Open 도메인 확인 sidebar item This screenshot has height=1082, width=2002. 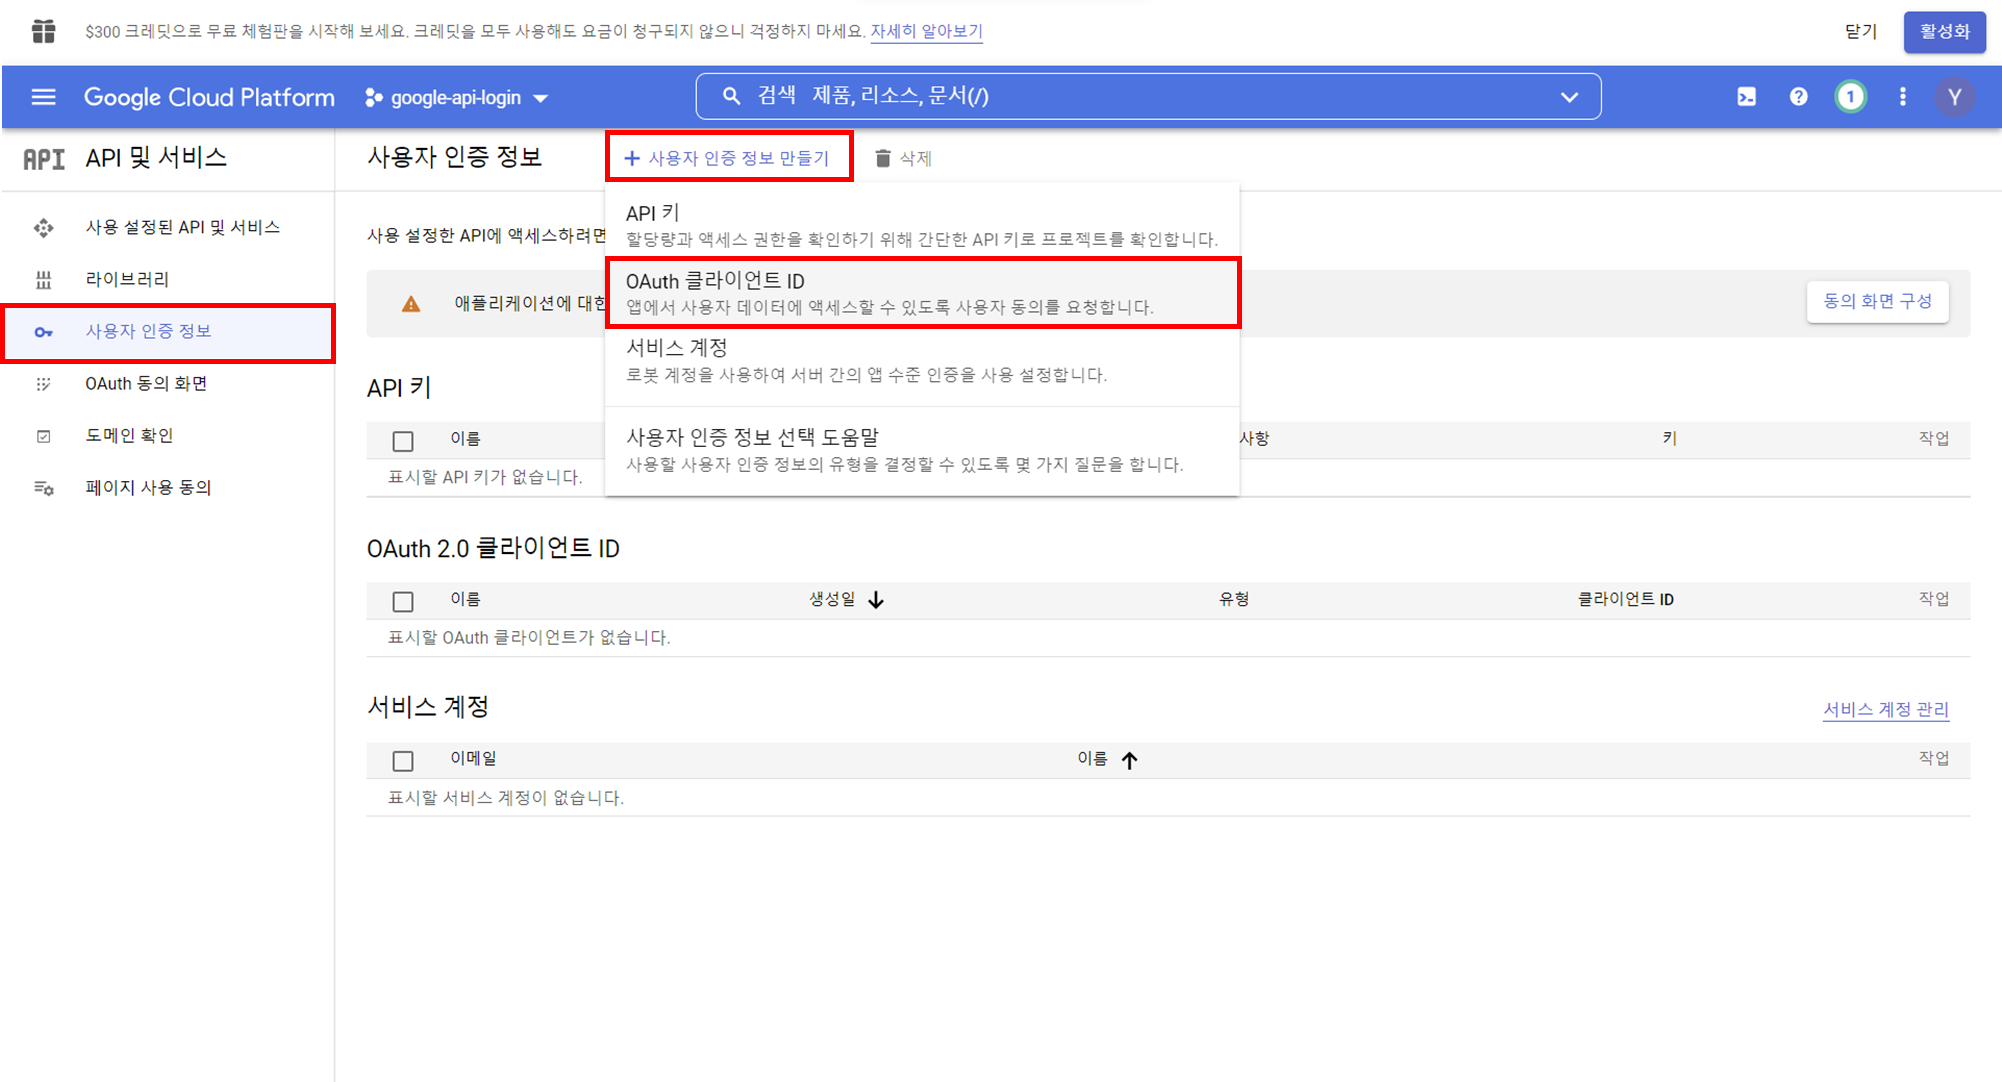(168, 436)
